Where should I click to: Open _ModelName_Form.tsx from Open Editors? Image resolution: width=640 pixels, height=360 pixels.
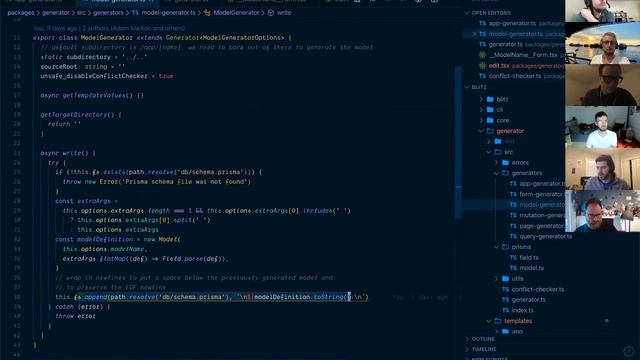pos(522,55)
